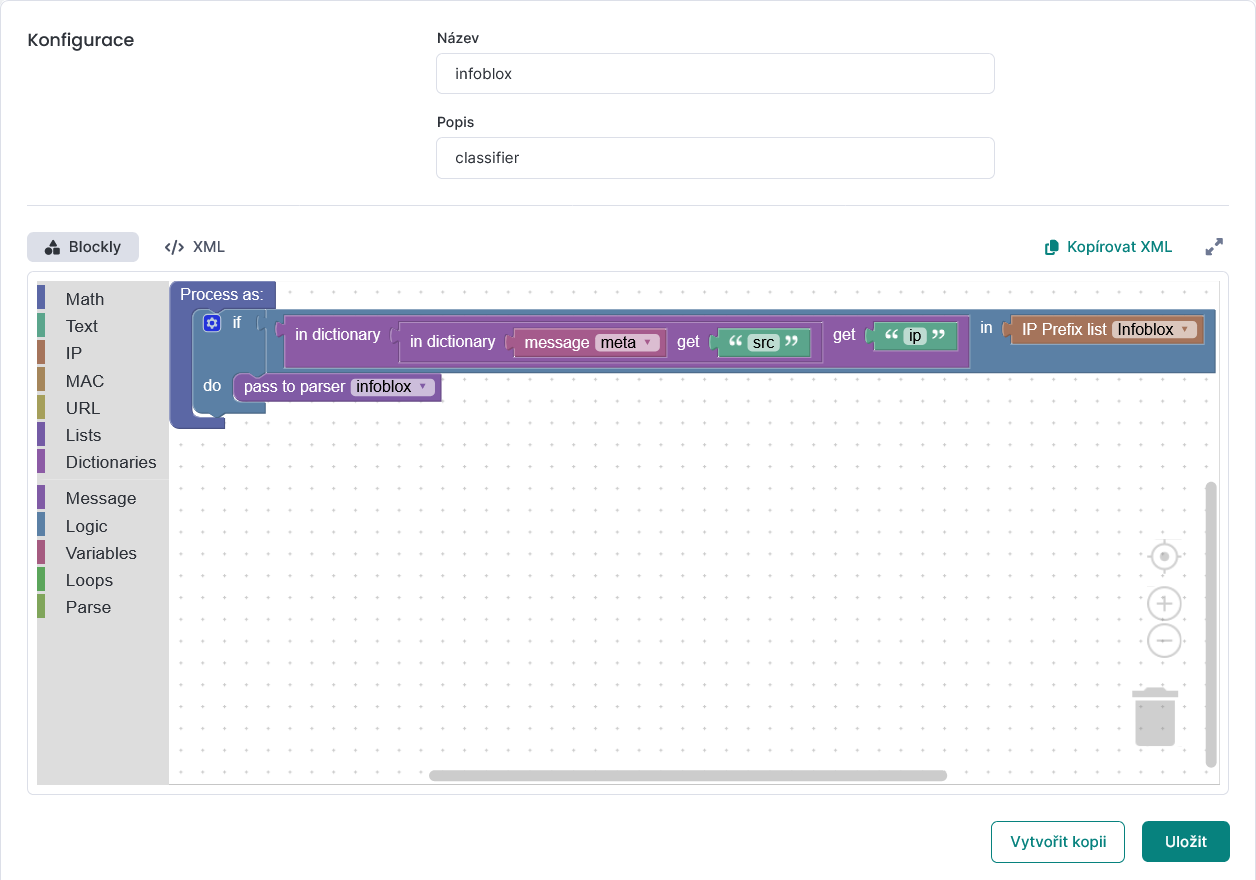The height and width of the screenshot is (880, 1256).
Task: Zoom out with the minus icon
Action: 1164,640
